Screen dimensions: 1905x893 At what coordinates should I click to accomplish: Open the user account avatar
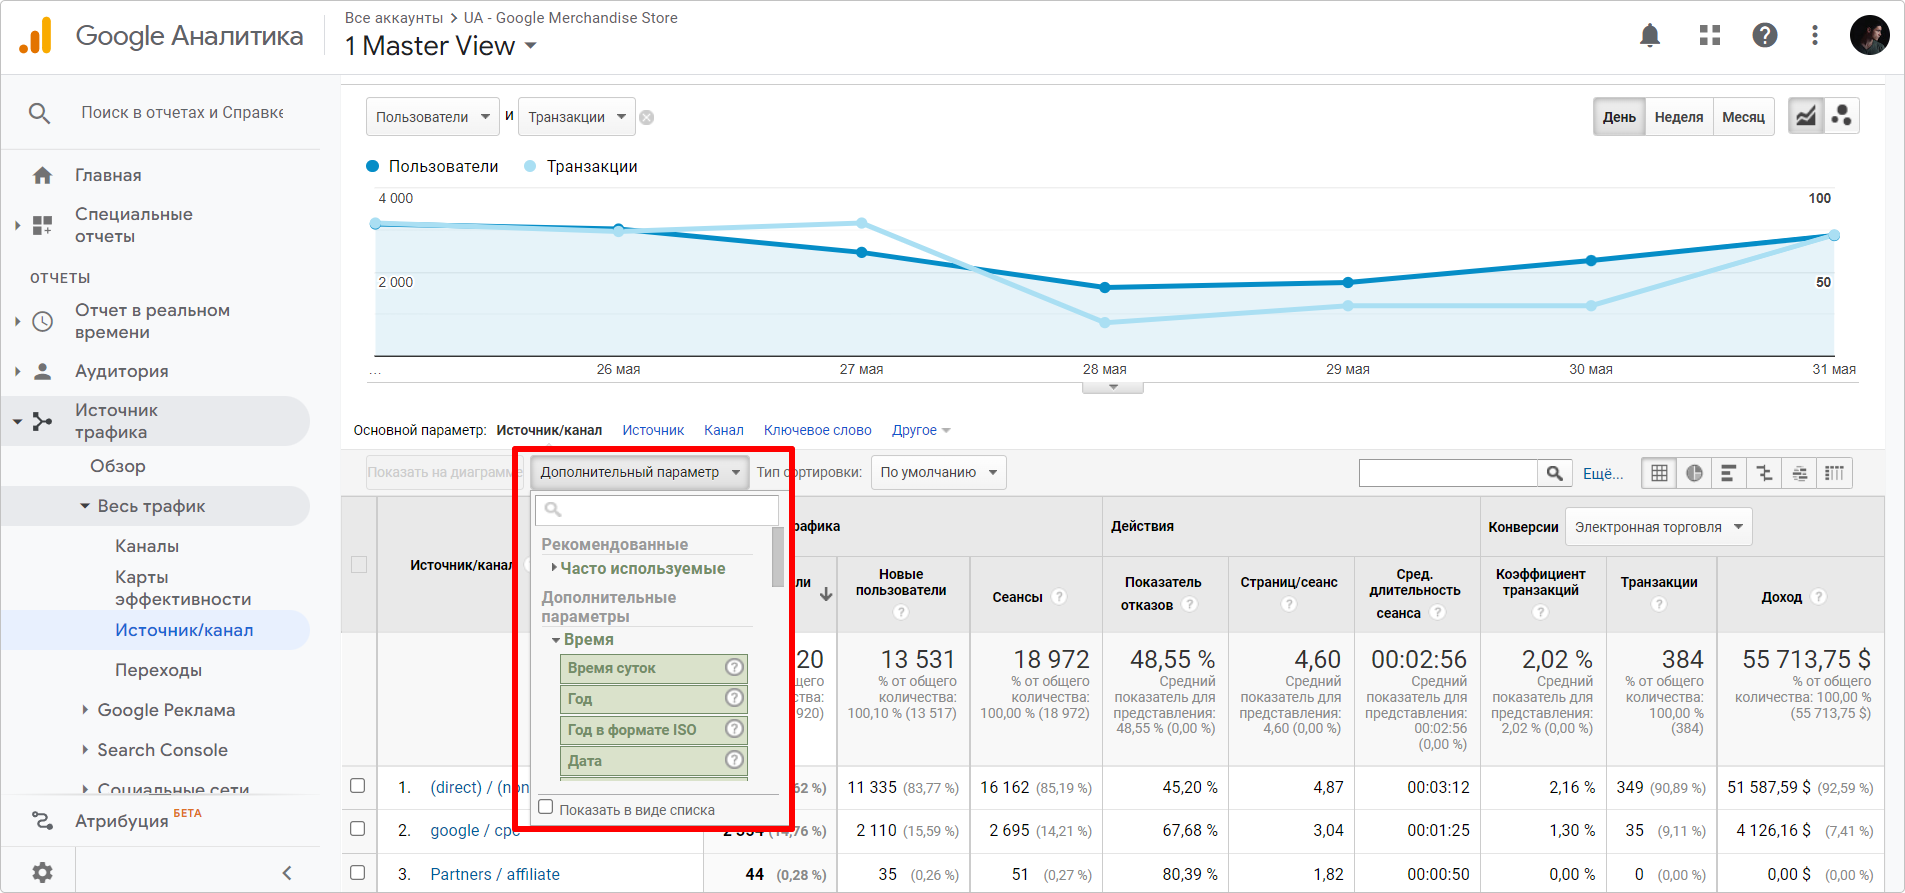point(1869,36)
